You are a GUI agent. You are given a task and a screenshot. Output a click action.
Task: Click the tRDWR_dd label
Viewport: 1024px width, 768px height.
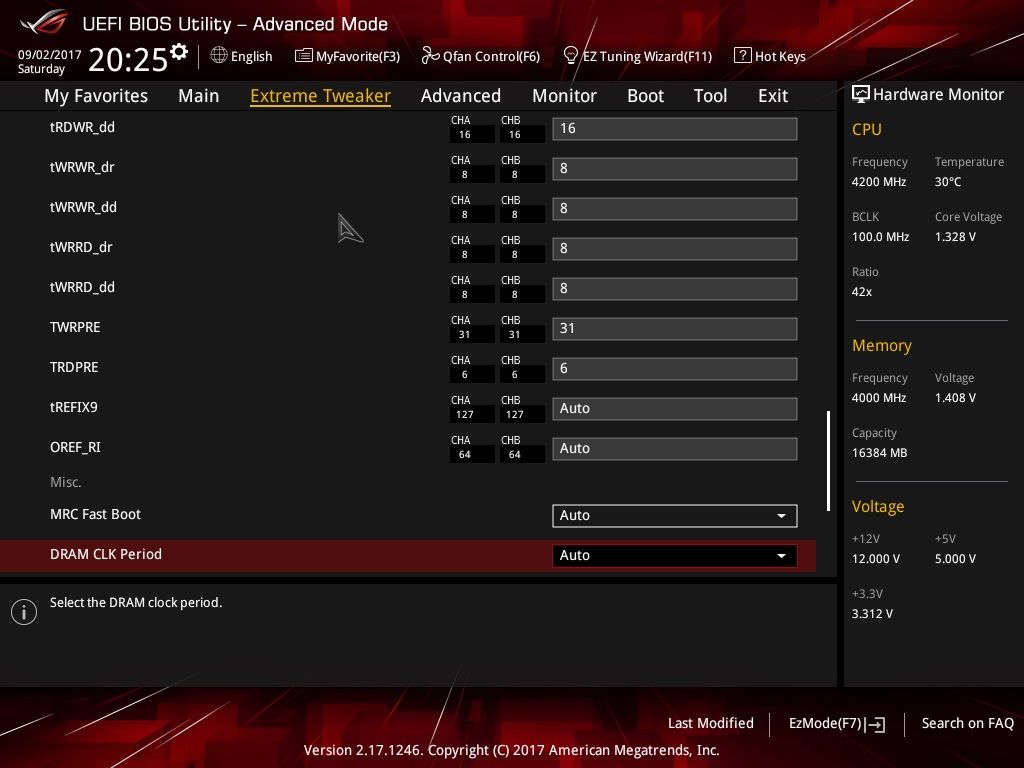pyautogui.click(x=82, y=127)
